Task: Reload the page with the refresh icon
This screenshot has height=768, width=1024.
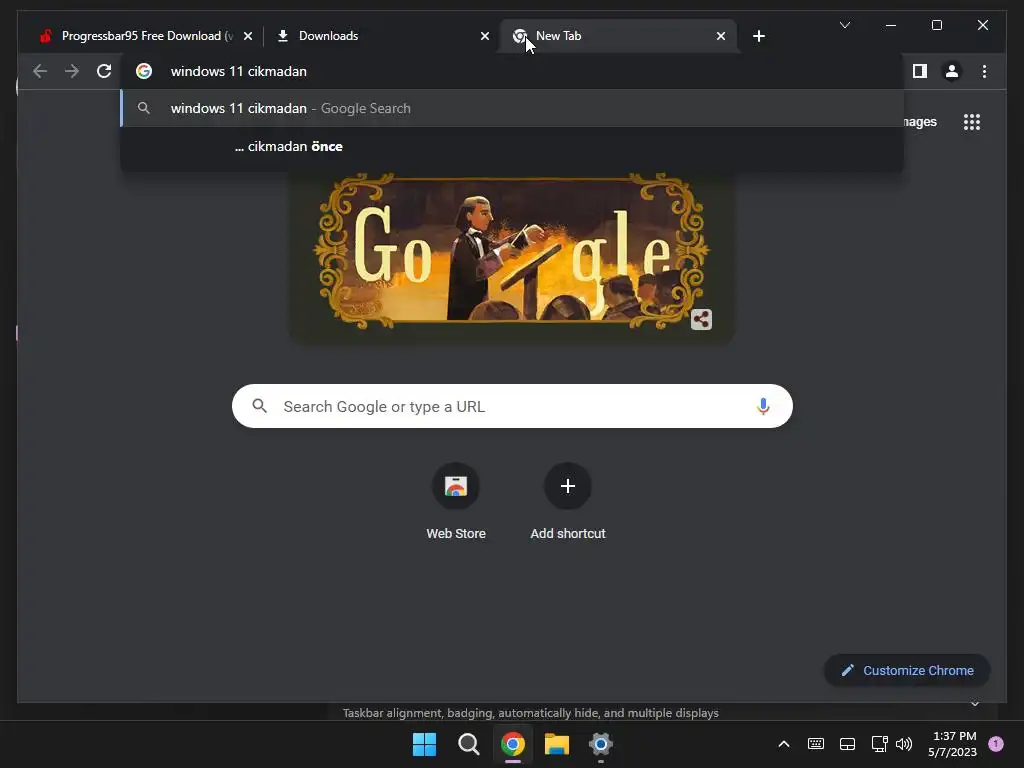Action: (104, 71)
